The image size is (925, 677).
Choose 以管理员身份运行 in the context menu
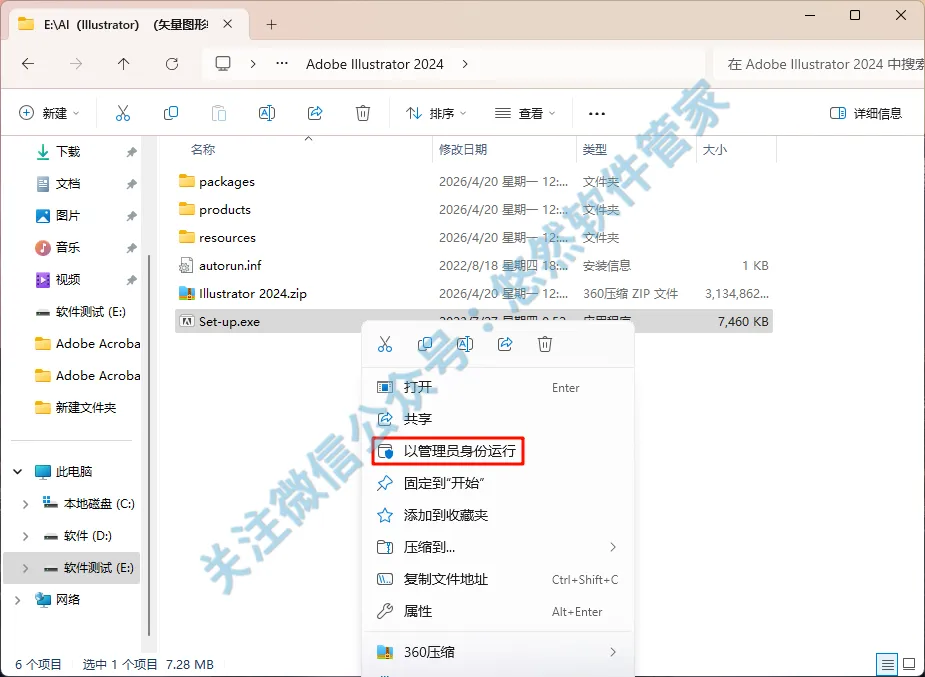tap(498, 451)
